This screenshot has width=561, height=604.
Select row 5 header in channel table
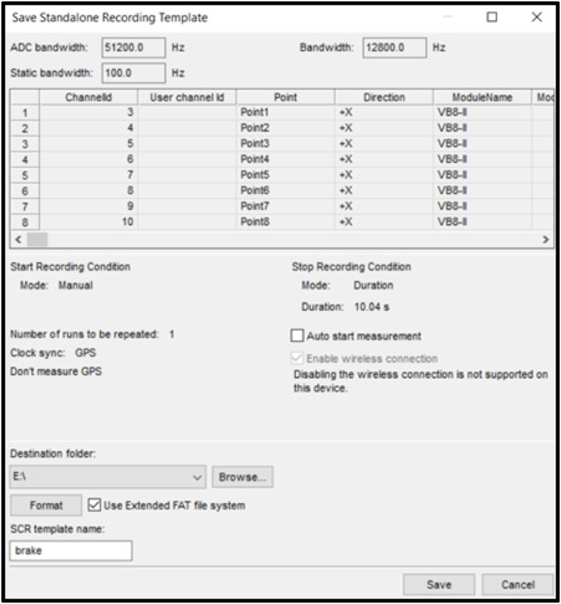coord(25,175)
